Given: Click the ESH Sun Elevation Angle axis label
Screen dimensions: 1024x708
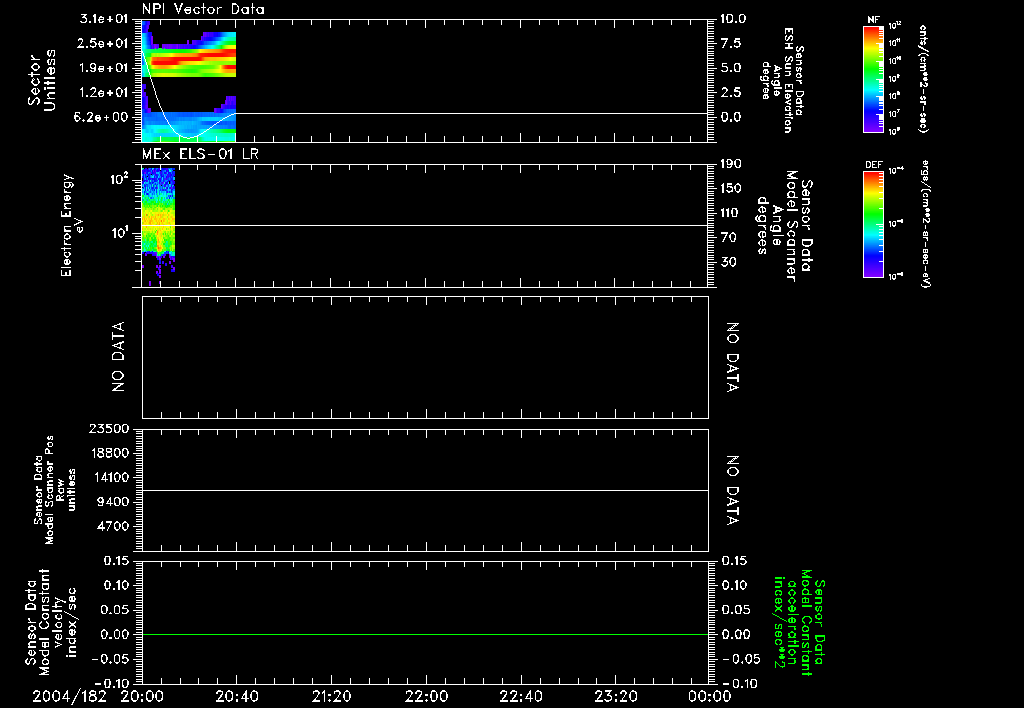Looking at the screenshot, I should [781, 80].
